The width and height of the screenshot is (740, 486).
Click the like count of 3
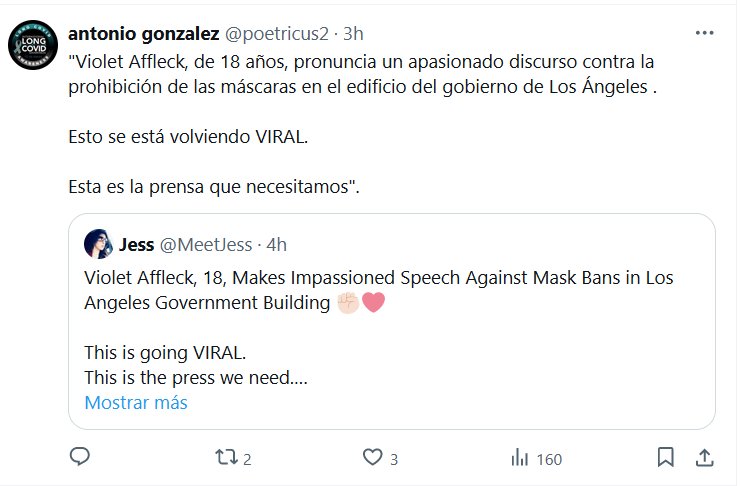(394, 459)
